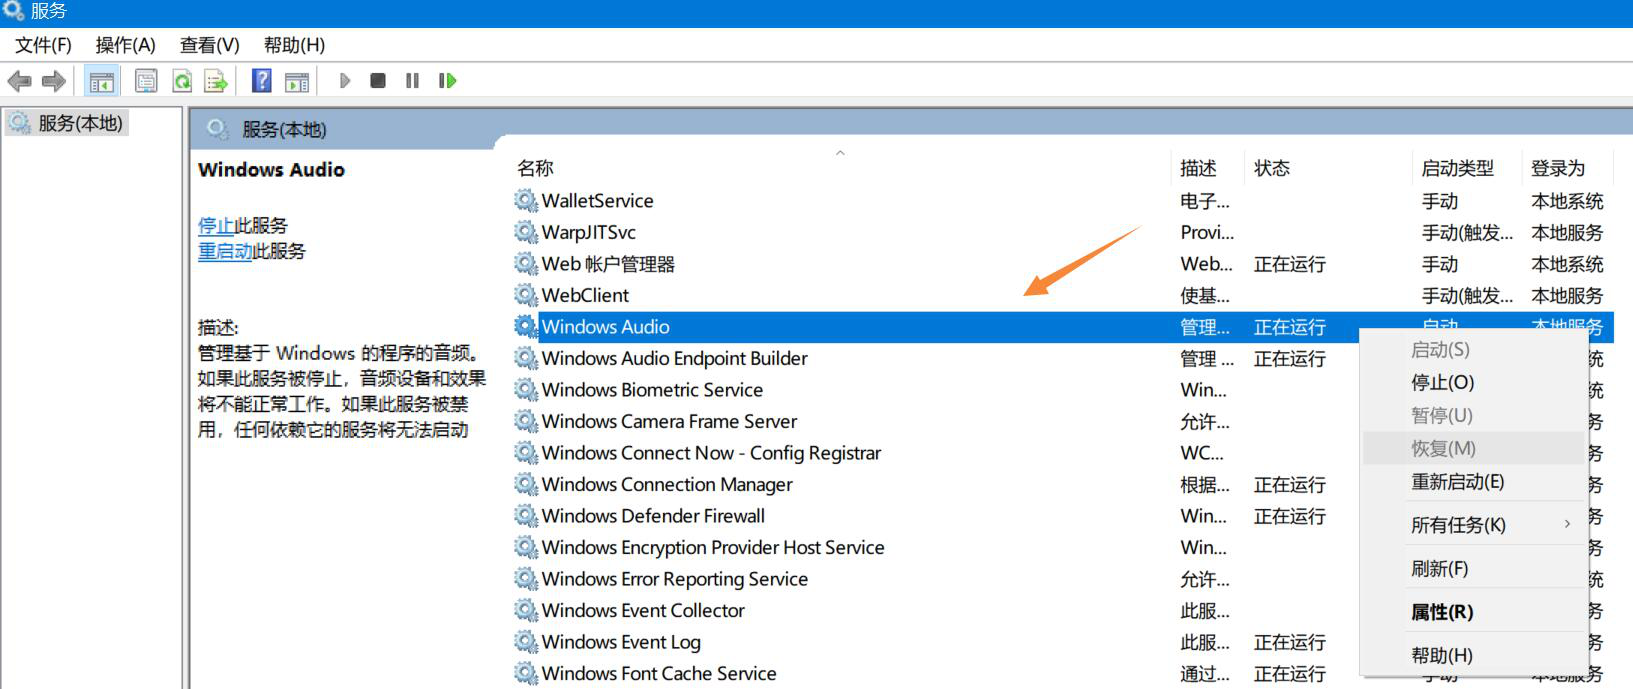The image size is (1633, 689).
Task: Select WarpJITSvc name text
Action: [x=588, y=232]
